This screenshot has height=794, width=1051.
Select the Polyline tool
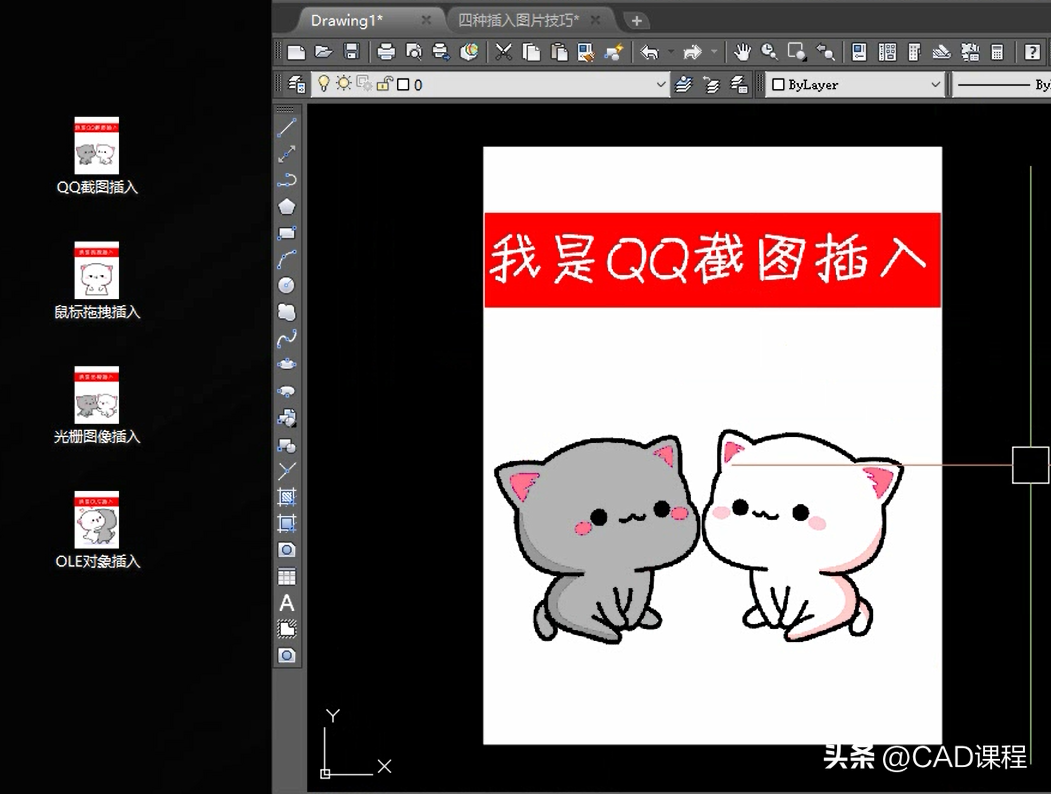tap(286, 180)
